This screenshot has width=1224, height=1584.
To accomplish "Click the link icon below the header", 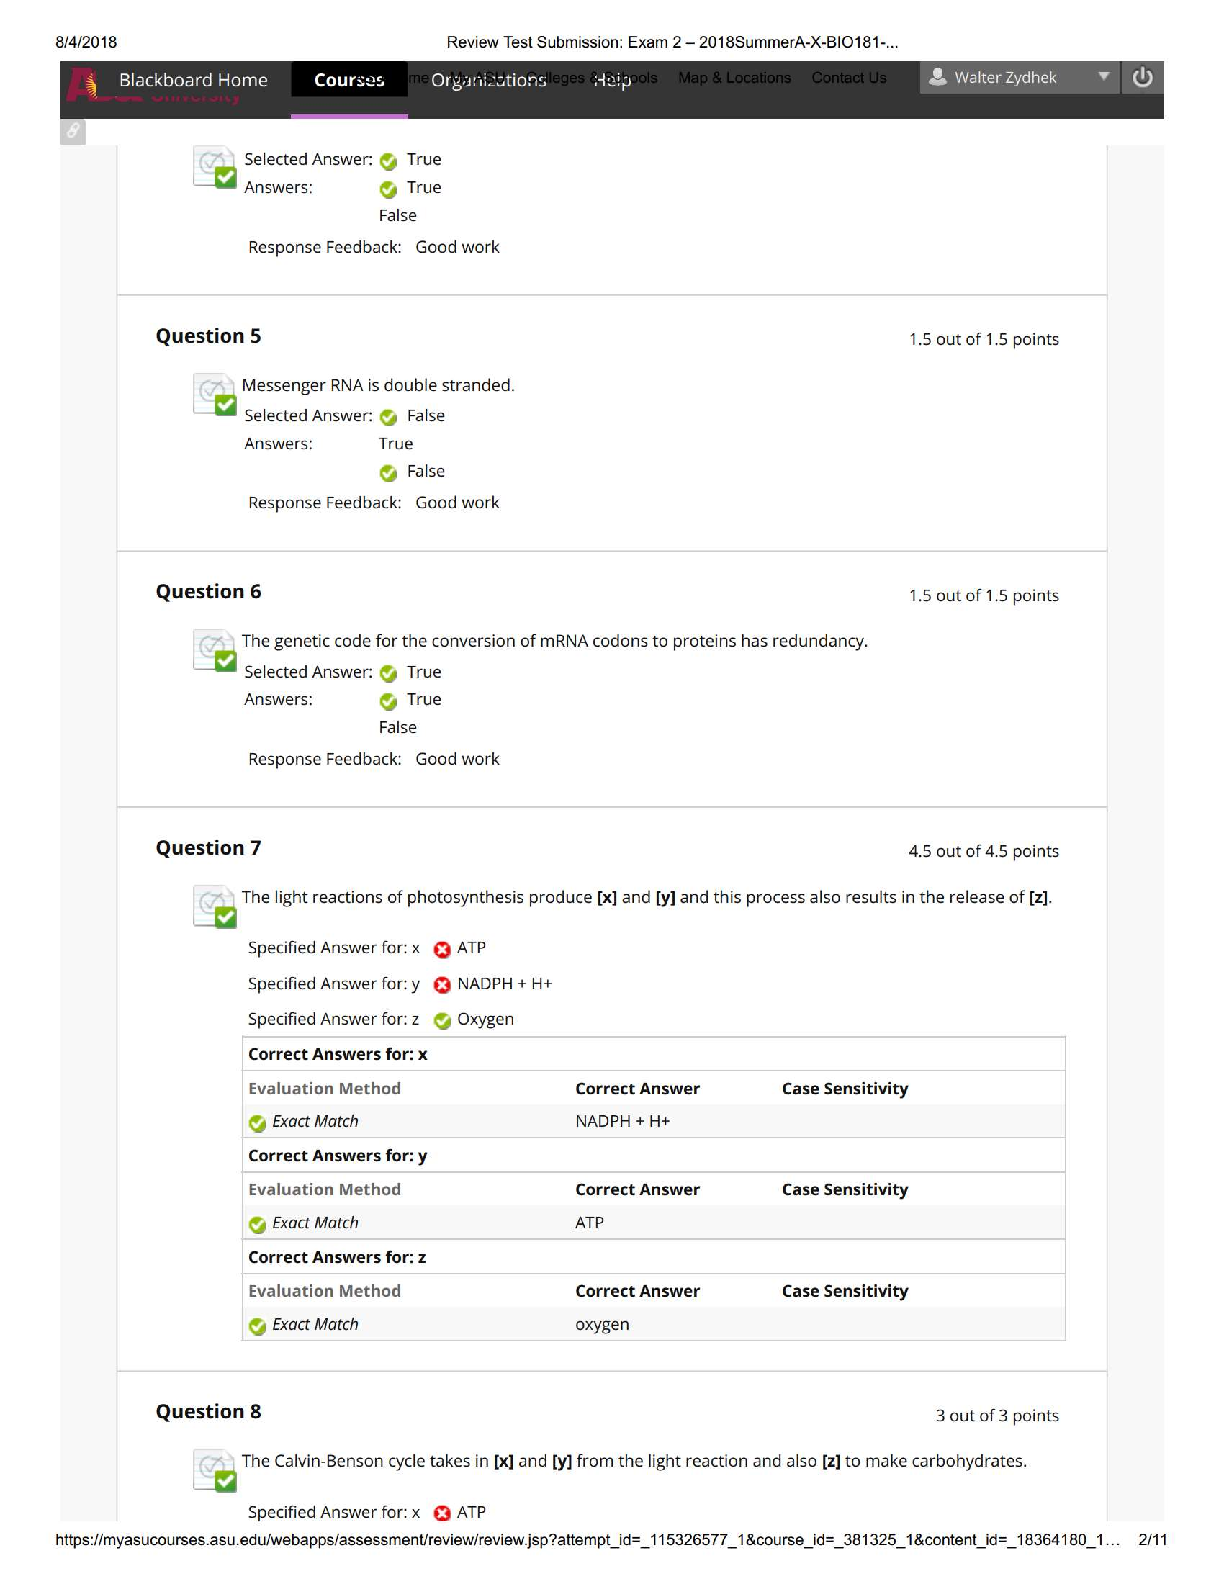I will (73, 131).
